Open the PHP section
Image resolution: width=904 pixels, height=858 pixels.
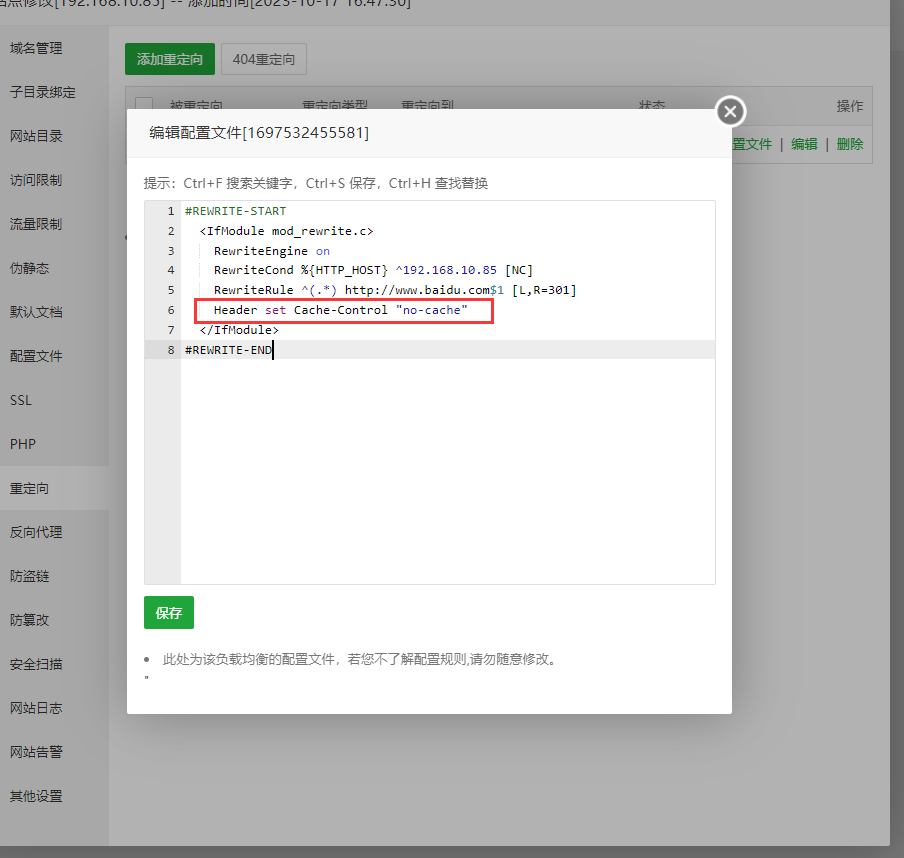click(23, 444)
